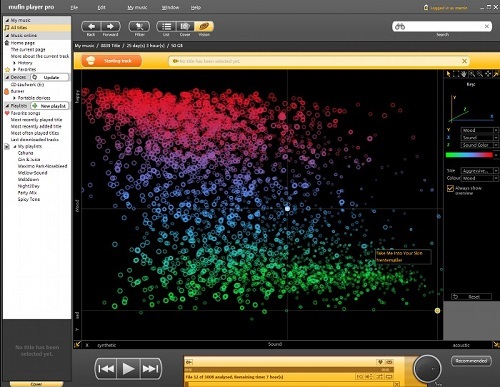This screenshot has height=387, width=500.
Task: Click the heart favorite icon in player bar
Action: (x=380, y=362)
